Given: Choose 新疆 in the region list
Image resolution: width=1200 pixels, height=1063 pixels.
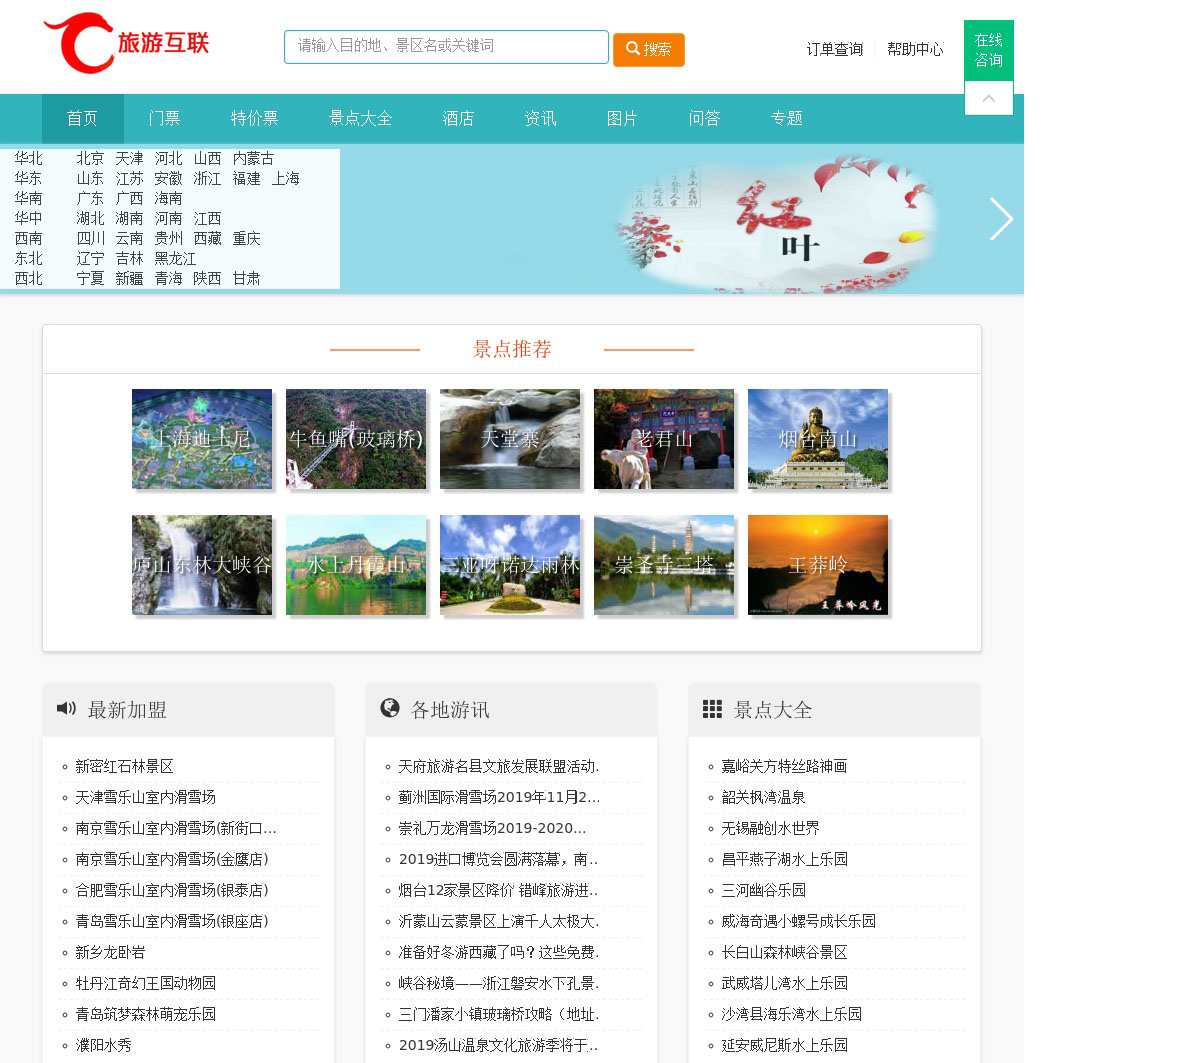Looking at the screenshot, I should [129, 279].
